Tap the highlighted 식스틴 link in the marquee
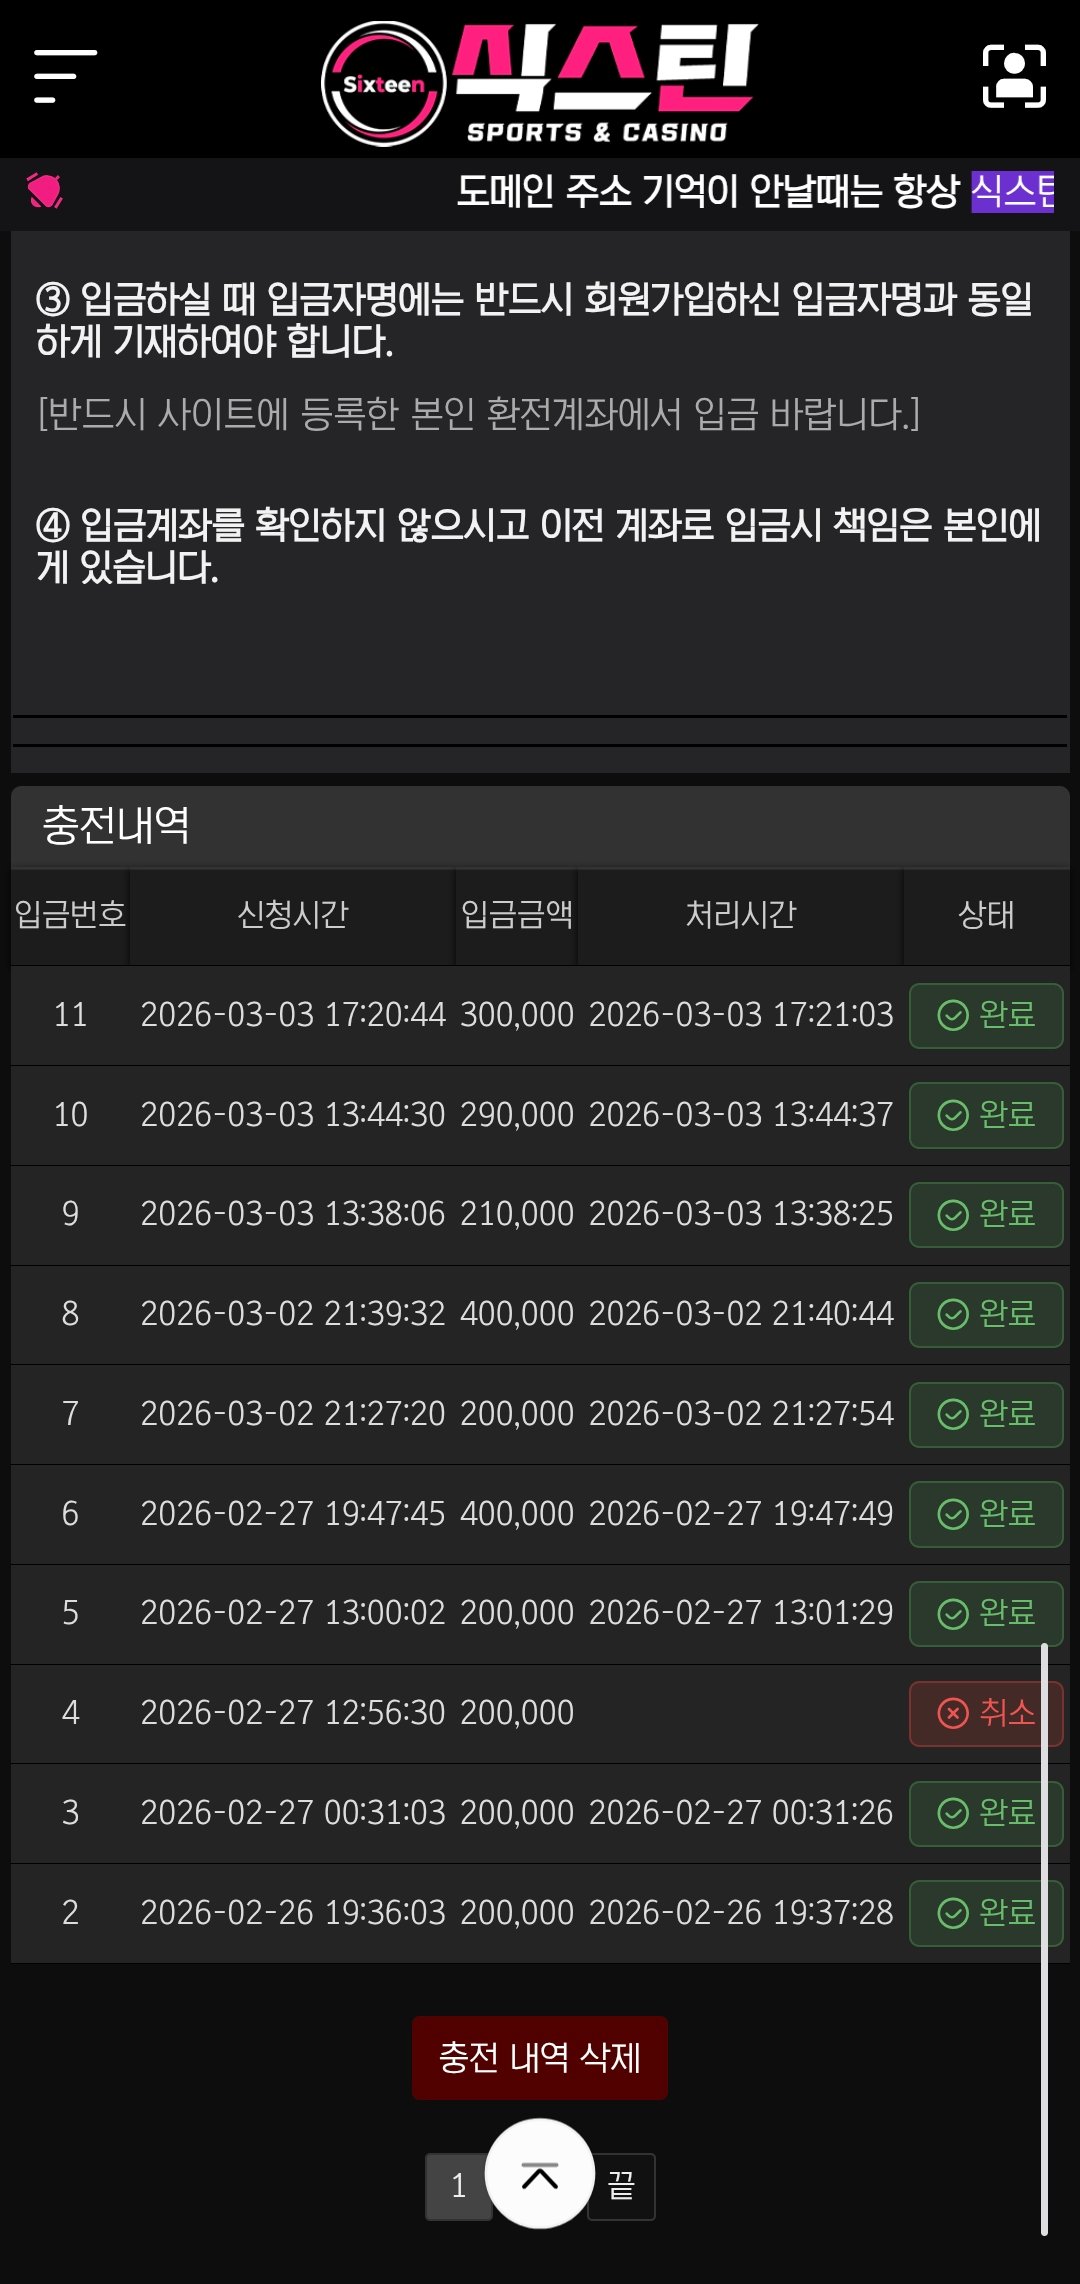This screenshot has width=1080, height=2284. 1012,191
